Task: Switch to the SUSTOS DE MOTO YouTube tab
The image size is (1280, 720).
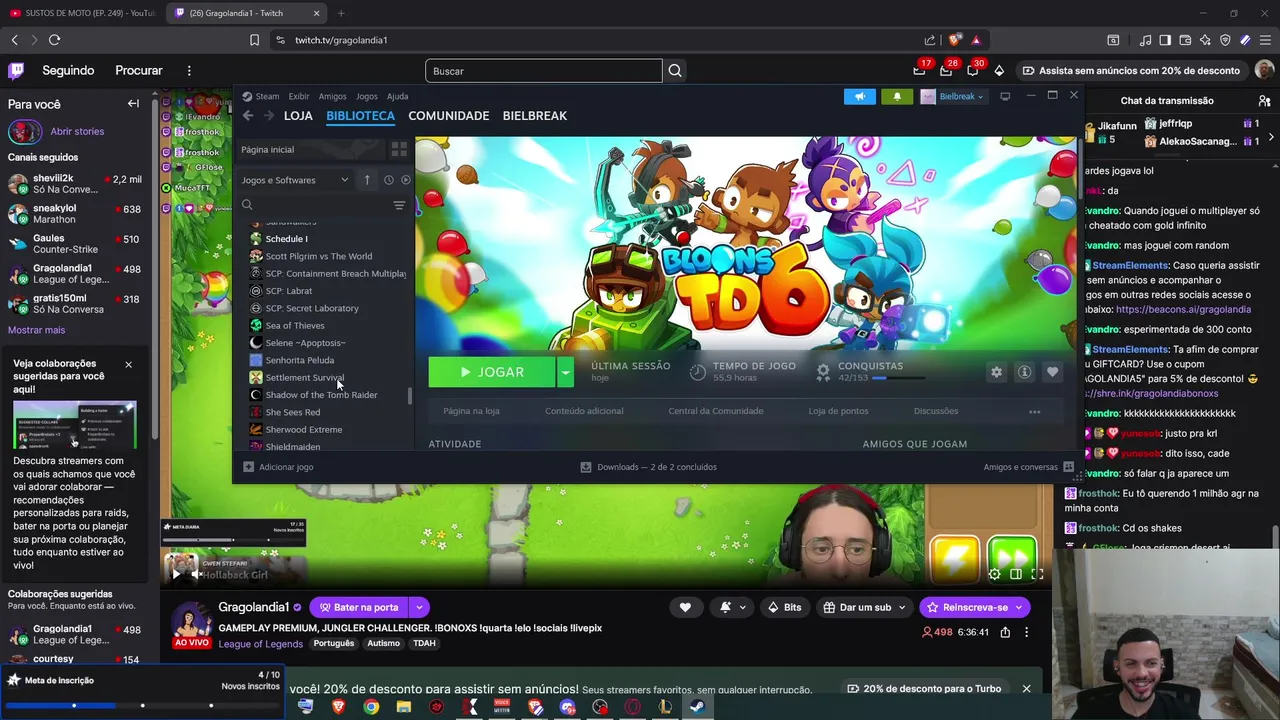Action: pyautogui.click(x=82, y=13)
